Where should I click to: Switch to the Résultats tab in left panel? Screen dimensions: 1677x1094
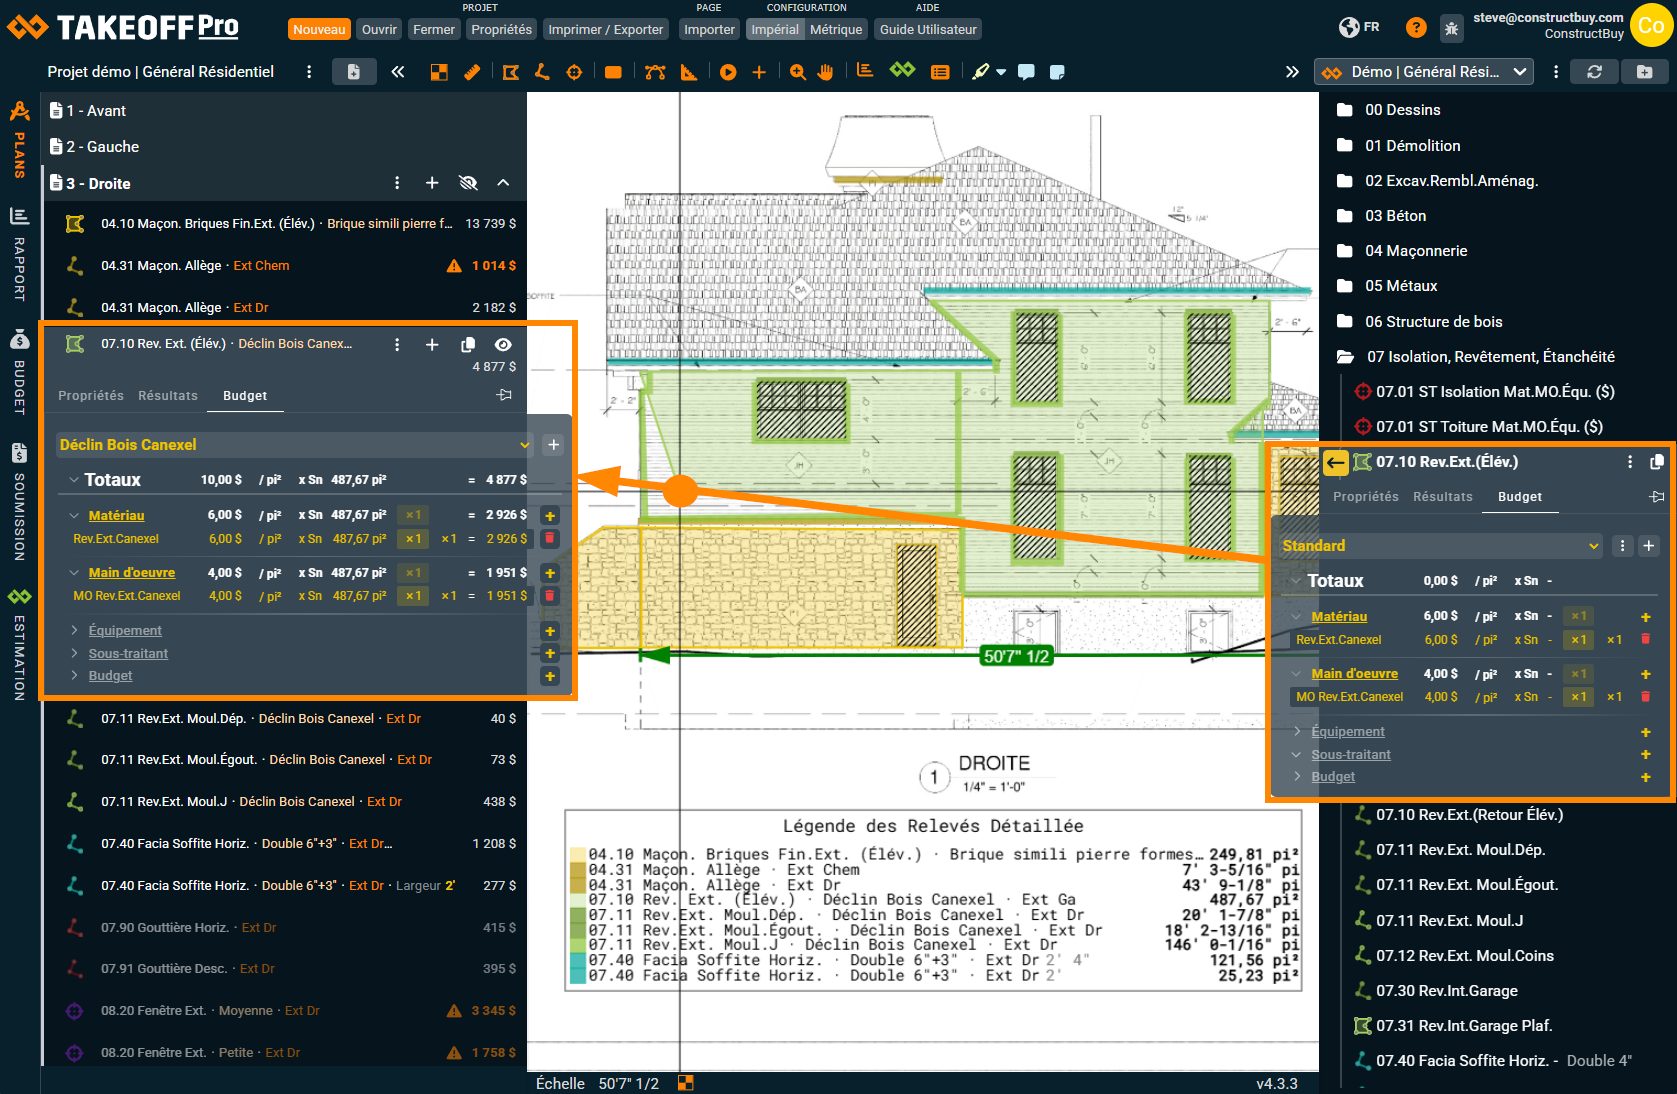tap(168, 396)
